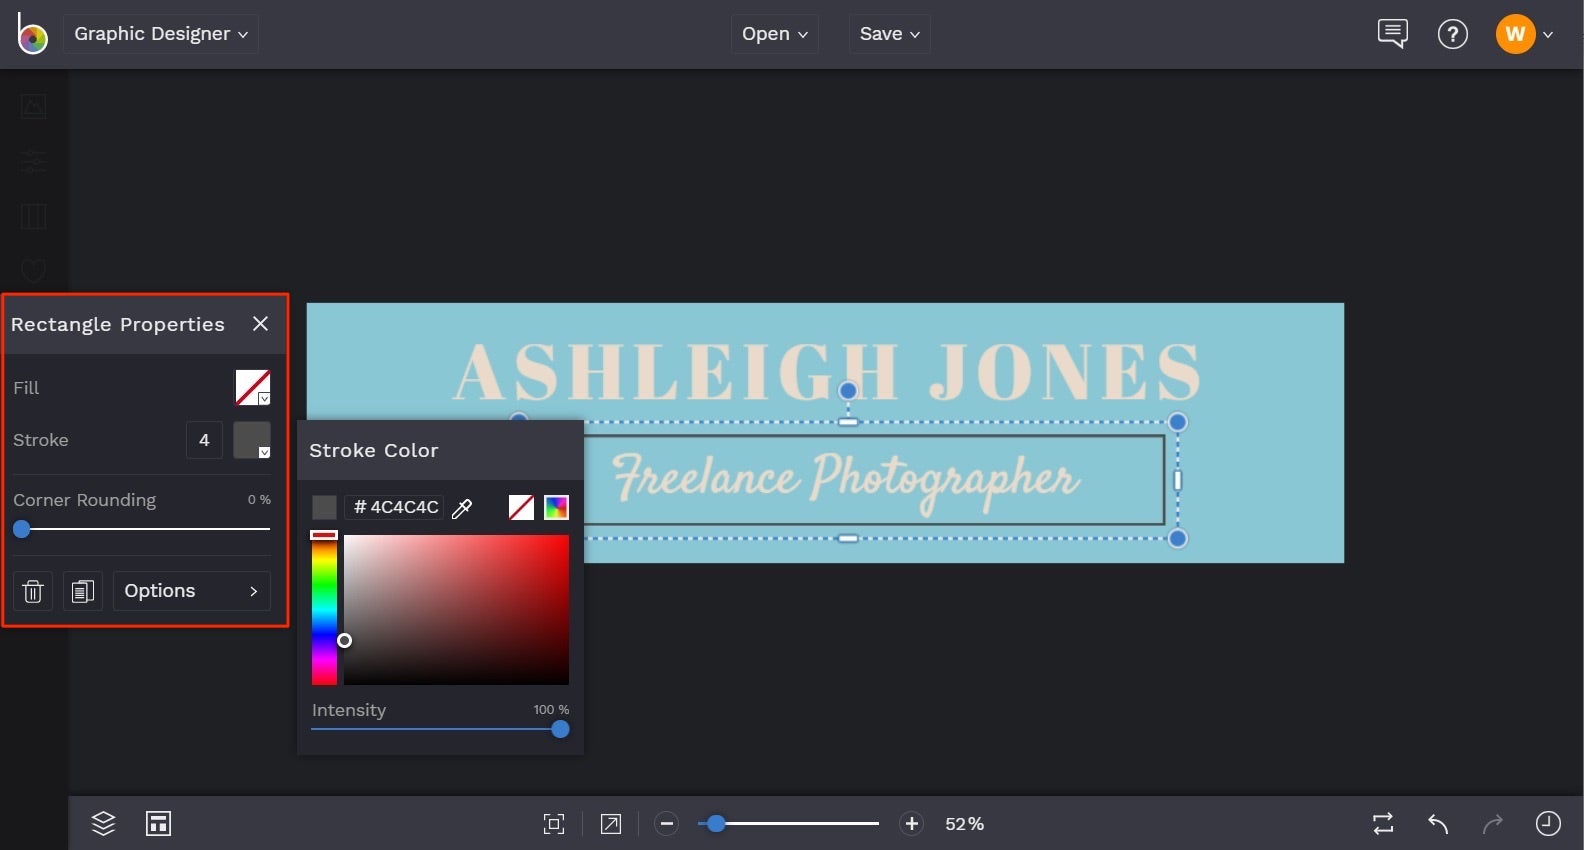Select the Customize sliders sidebar icon

click(x=34, y=161)
